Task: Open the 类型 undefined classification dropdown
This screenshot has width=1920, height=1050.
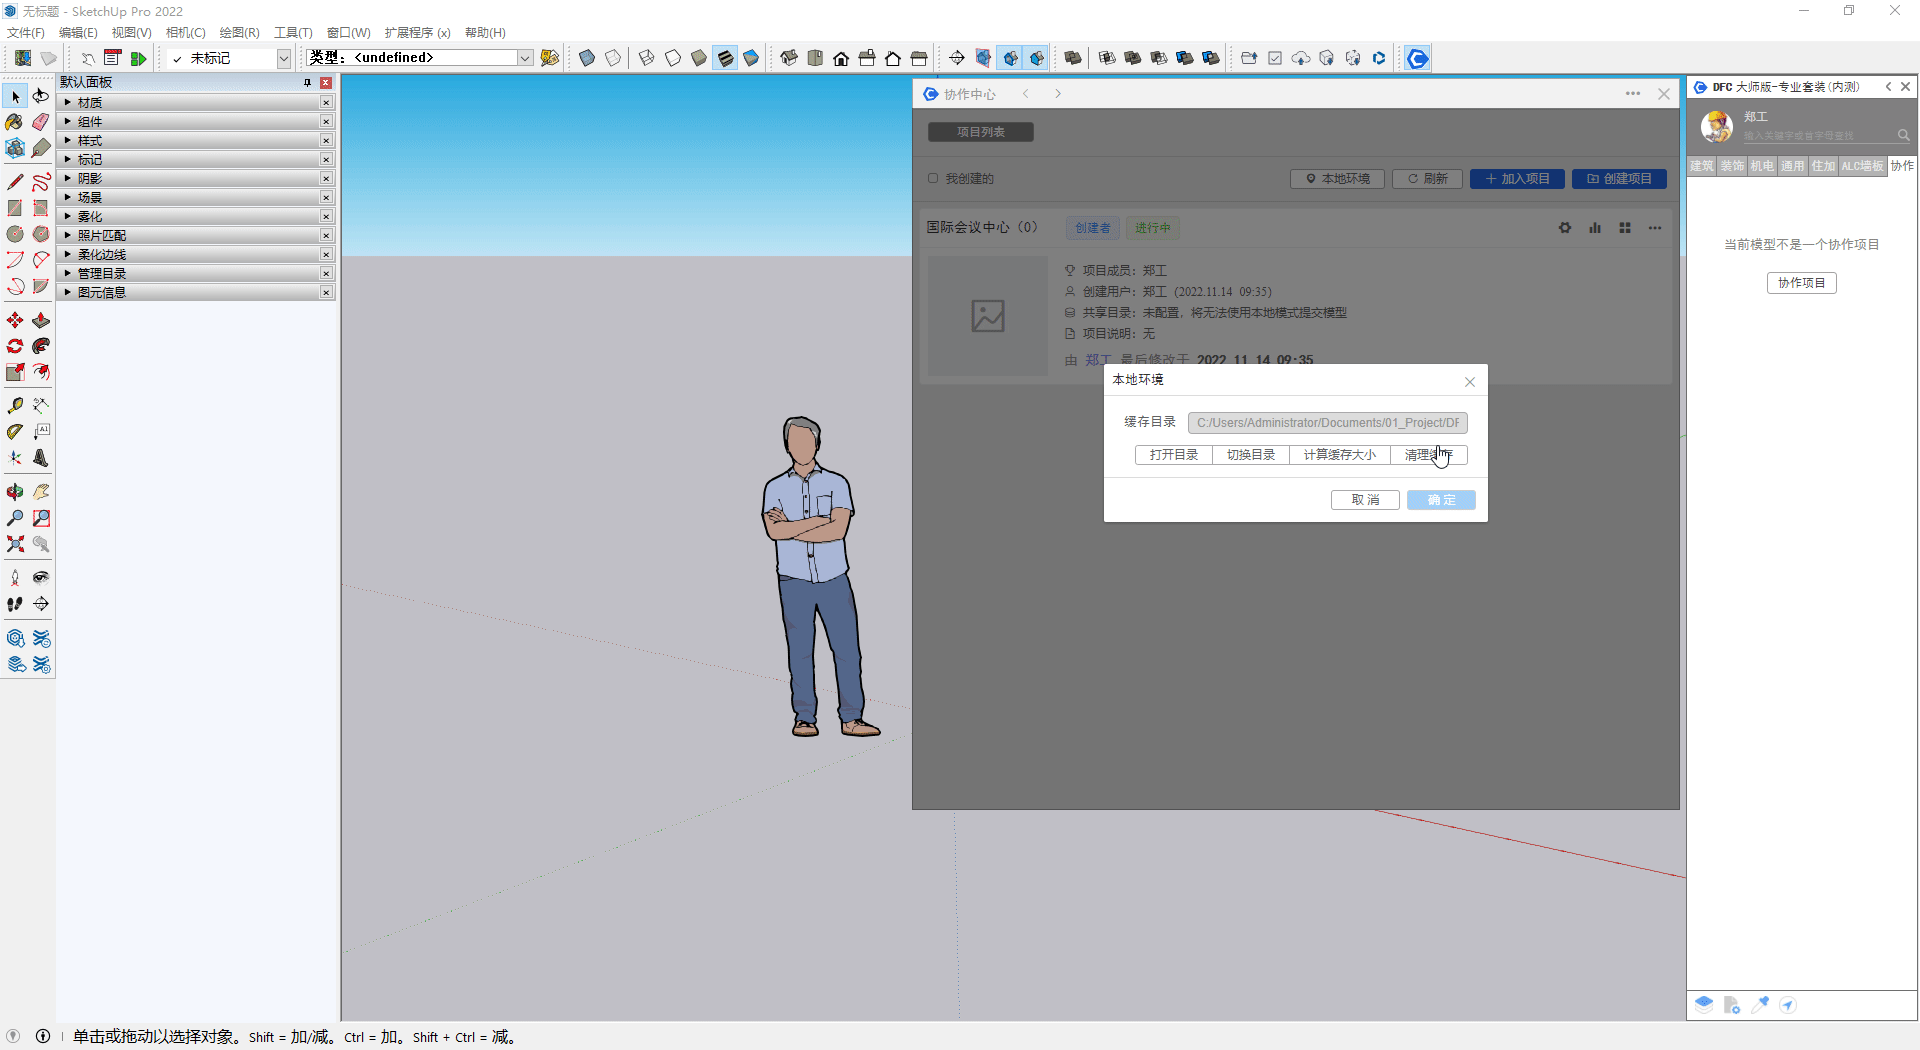Action: 524,58
